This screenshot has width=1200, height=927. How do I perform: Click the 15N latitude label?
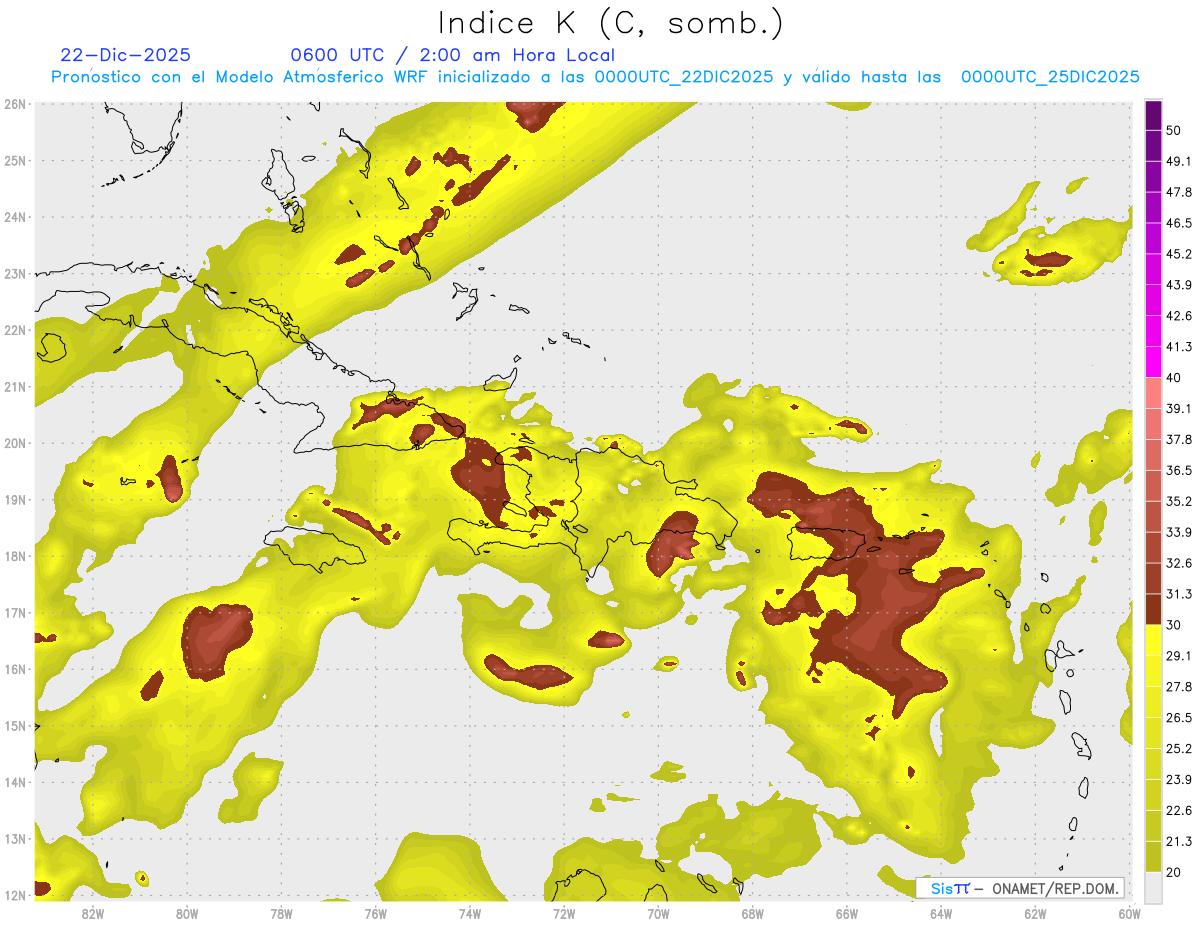[x=15, y=725]
